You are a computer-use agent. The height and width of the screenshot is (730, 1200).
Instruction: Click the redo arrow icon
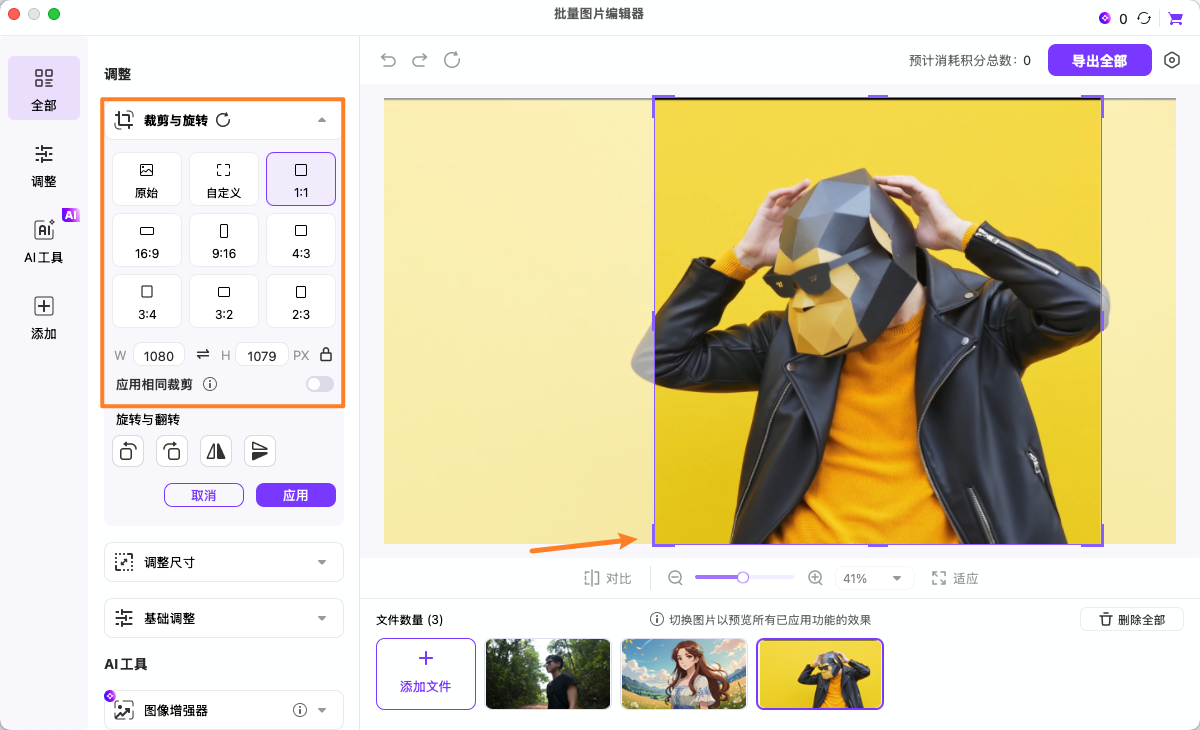pyautogui.click(x=420, y=61)
